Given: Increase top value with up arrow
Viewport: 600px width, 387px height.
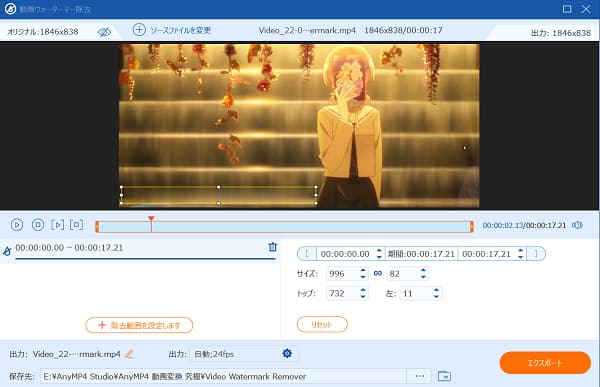Looking at the screenshot, I should 363,290.
